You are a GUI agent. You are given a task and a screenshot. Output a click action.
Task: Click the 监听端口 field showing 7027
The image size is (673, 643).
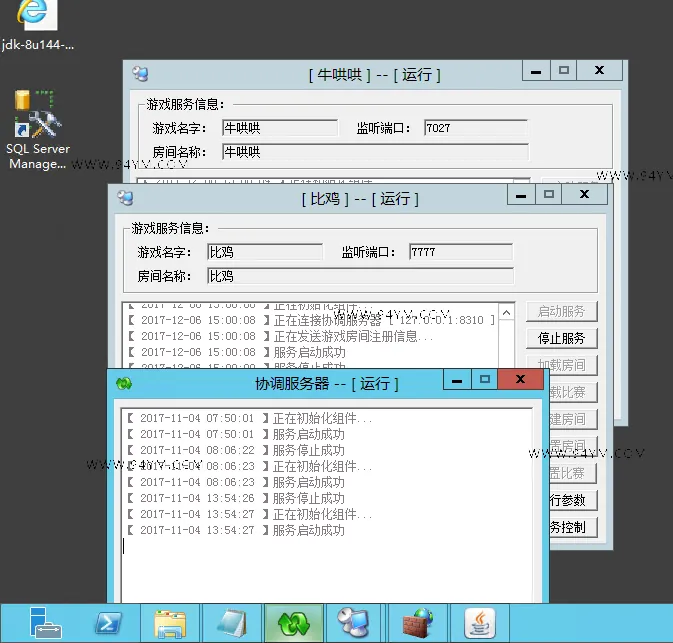click(x=476, y=128)
